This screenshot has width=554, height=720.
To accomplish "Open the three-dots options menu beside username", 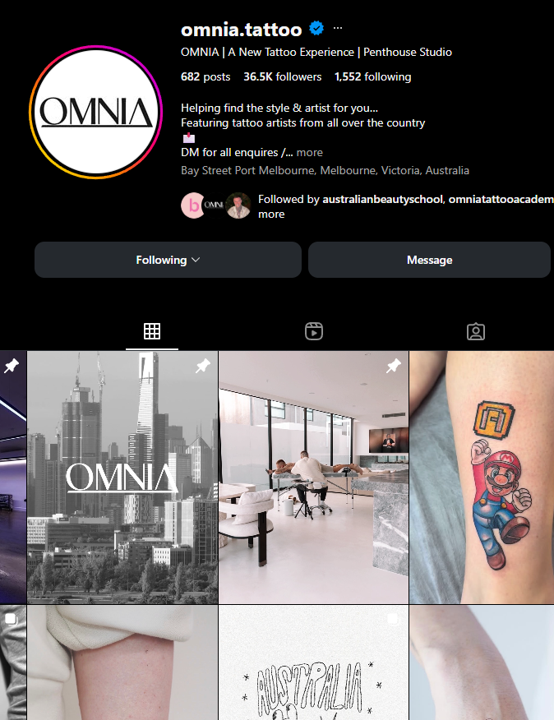I will 338,28.
